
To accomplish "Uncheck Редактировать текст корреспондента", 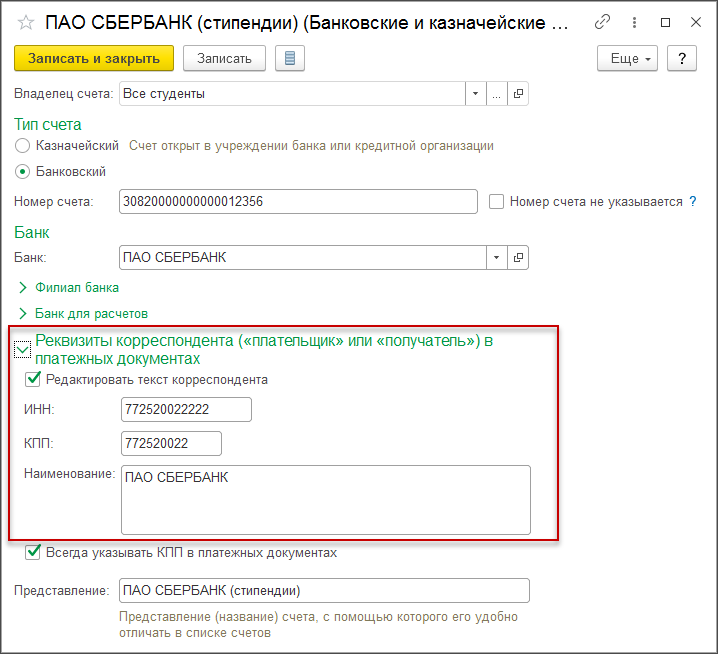I will tap(33, 379).
